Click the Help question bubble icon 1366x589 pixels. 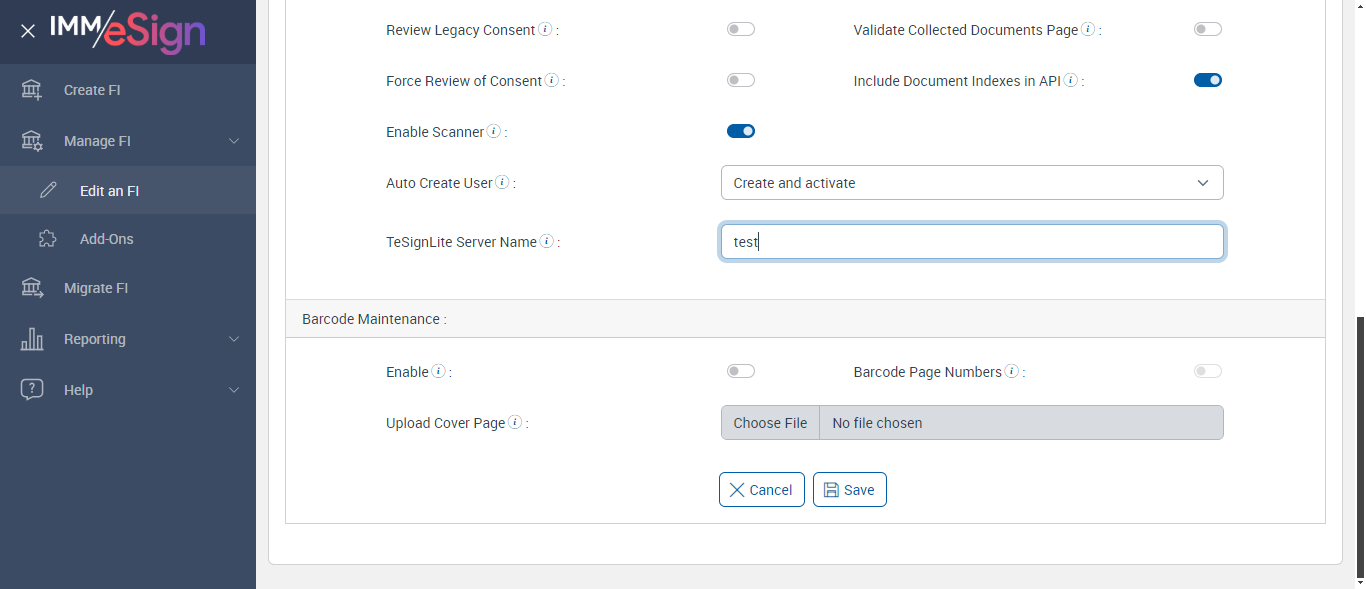coord(32,390)
